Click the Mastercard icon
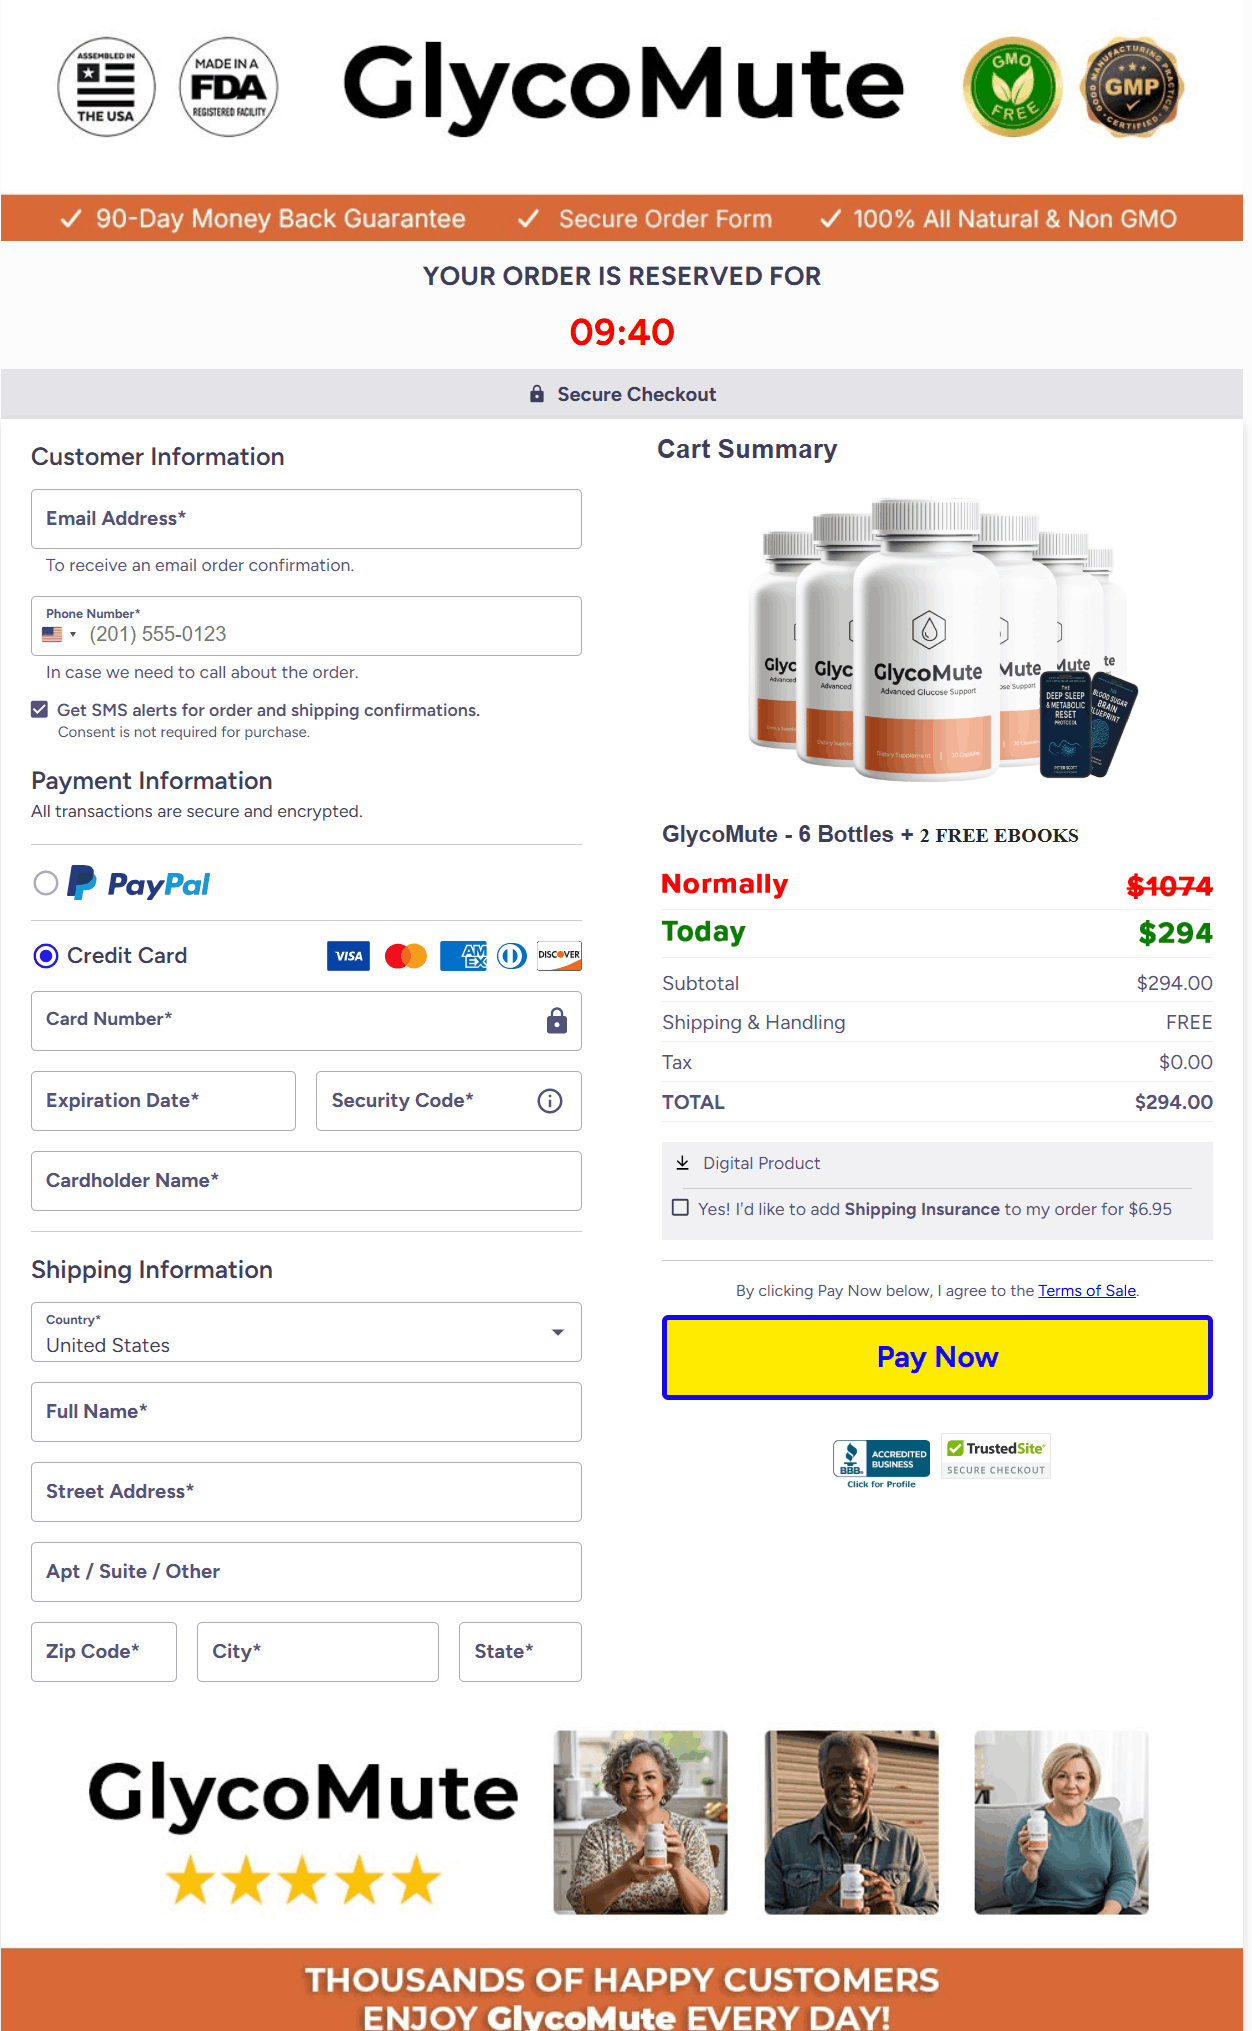The height and width of the screenshot is (2031, 1252). (x=405, y=956)
